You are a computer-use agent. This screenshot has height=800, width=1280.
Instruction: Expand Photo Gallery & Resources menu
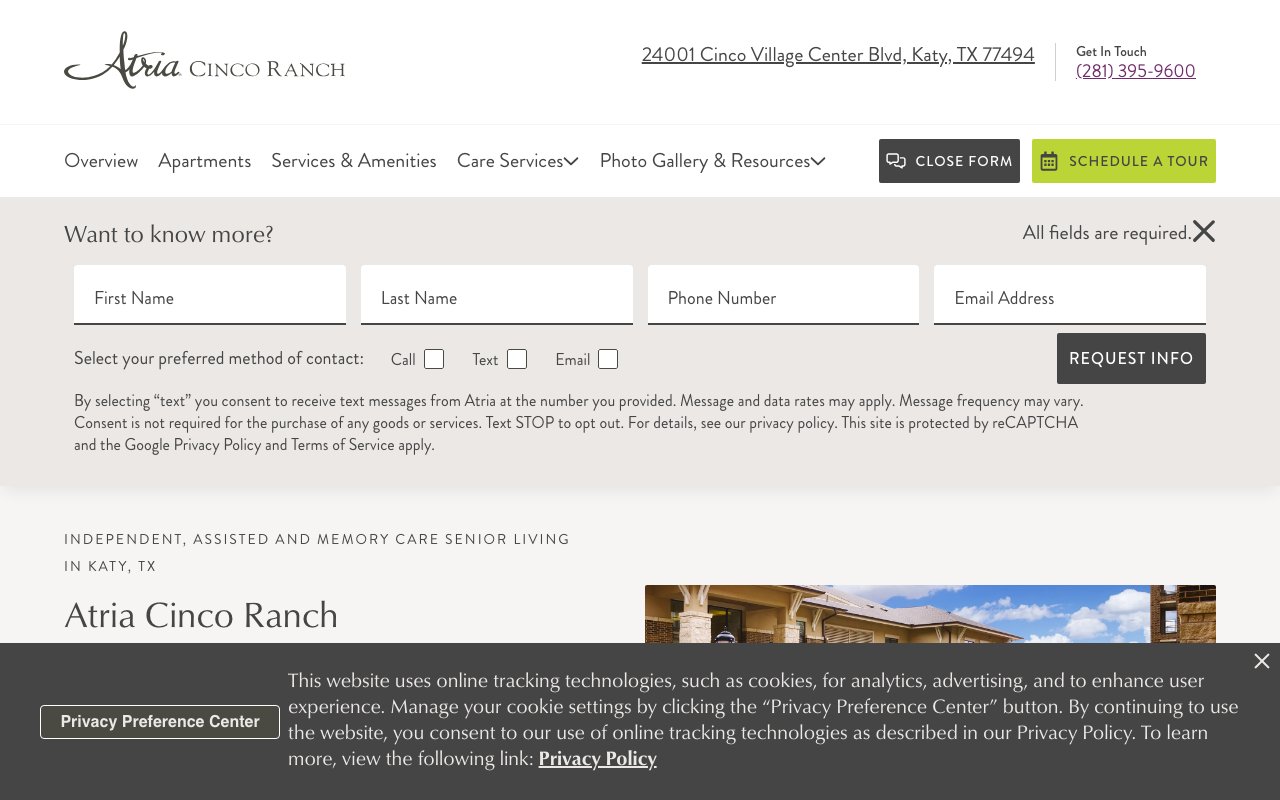[x=713, y=161]
